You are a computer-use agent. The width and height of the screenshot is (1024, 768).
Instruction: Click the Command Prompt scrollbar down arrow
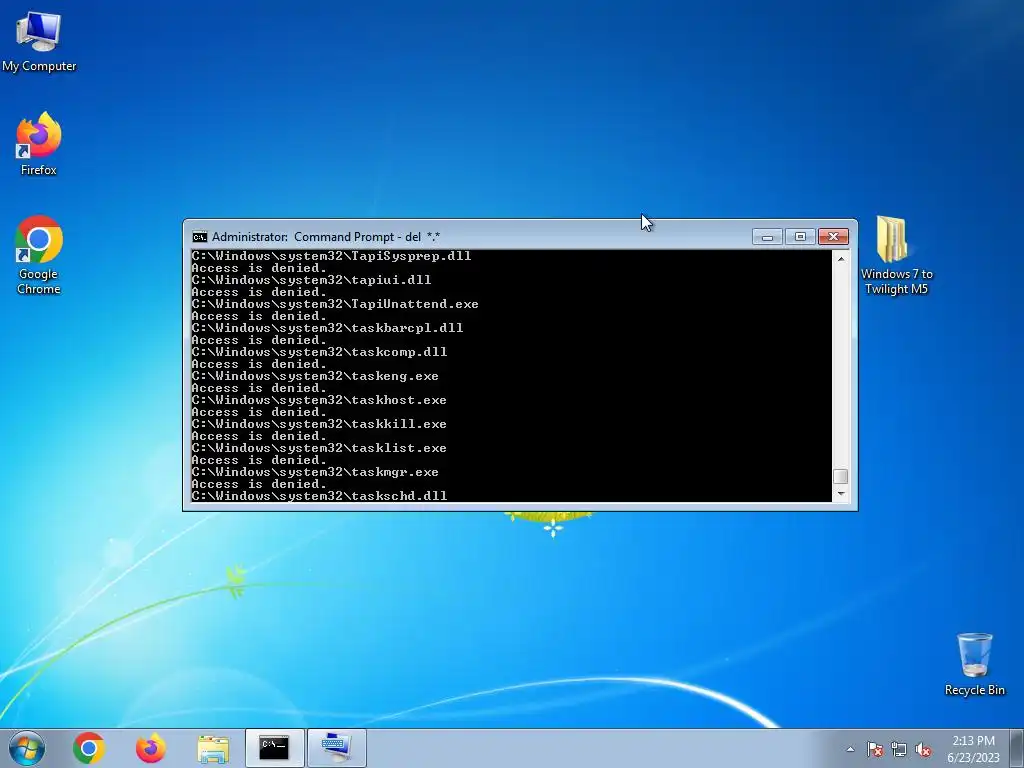coord(841,494)
